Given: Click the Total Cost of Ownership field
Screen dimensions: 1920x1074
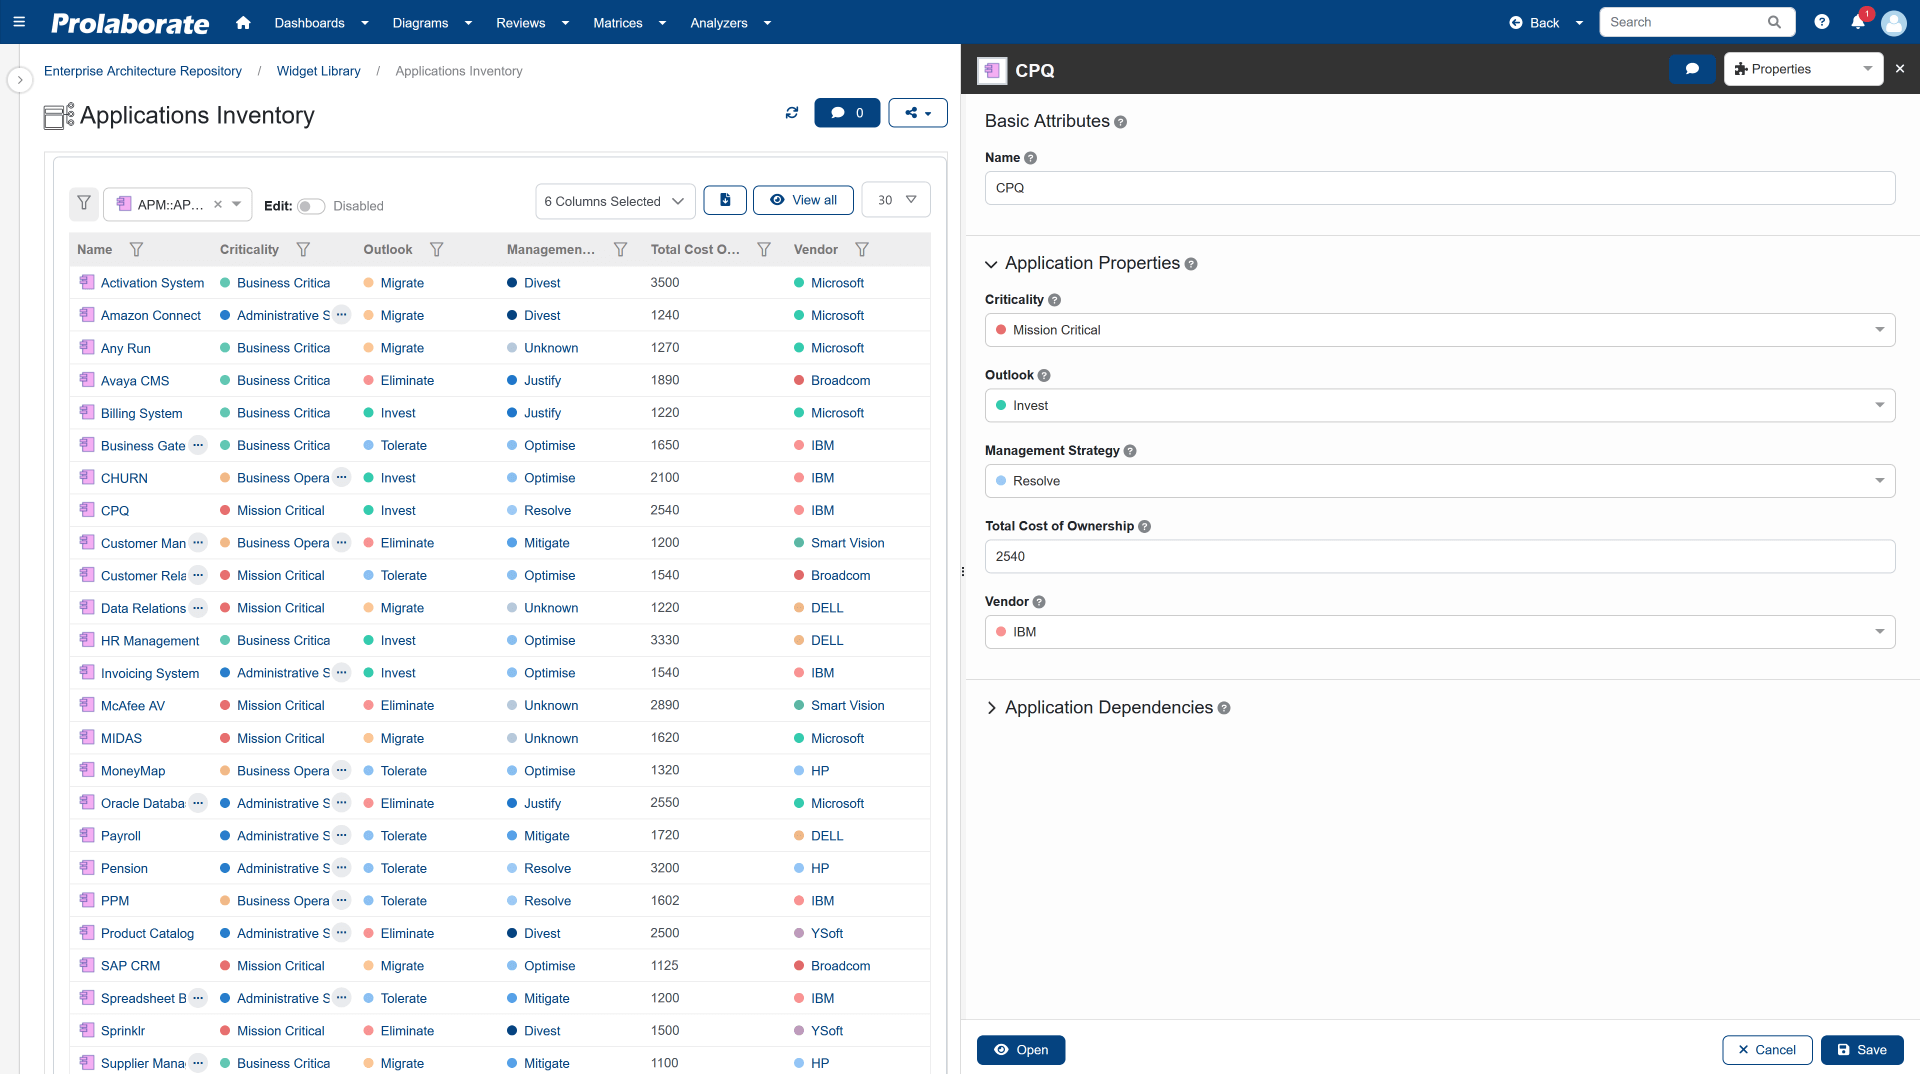Looking at the screenshot, I should pos(1439,557).
